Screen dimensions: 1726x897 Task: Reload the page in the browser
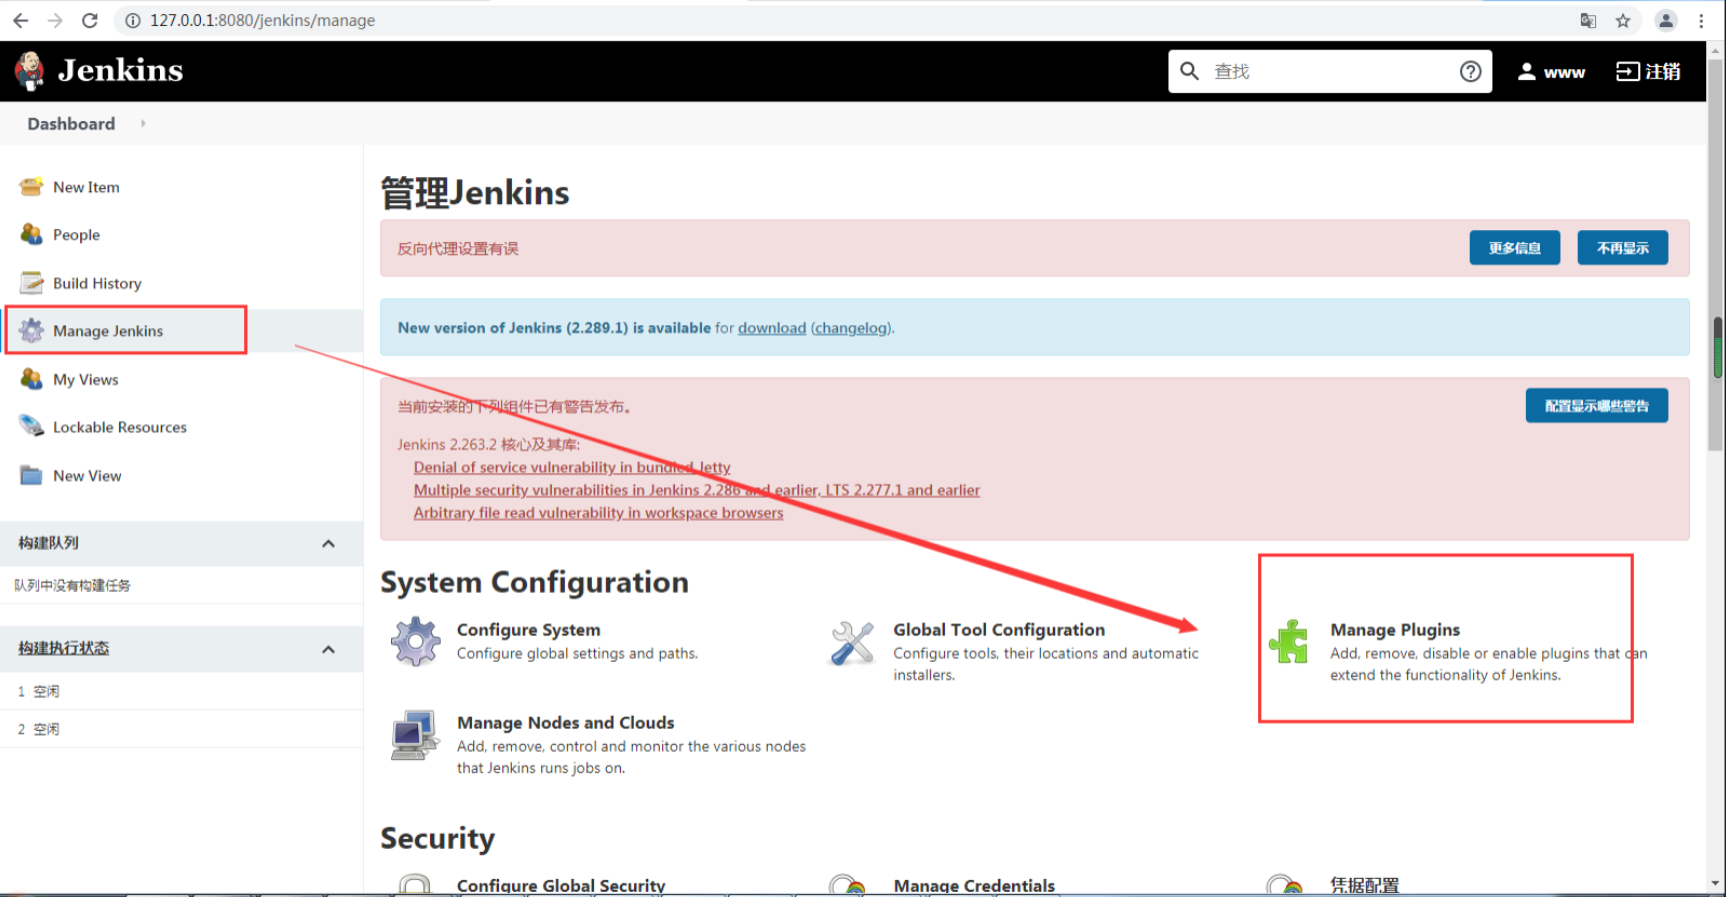pos(90,20)
